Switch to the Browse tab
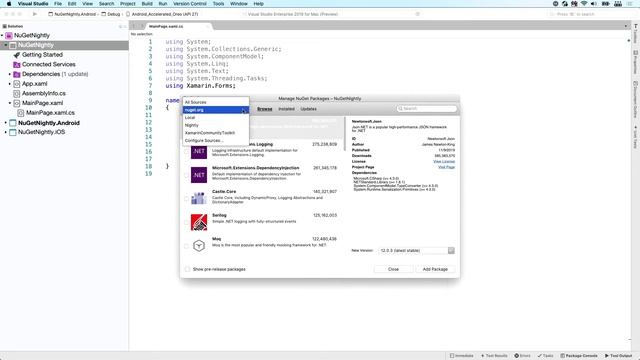Viewport: 640px width, 360px height. click(x=264, y=109)
